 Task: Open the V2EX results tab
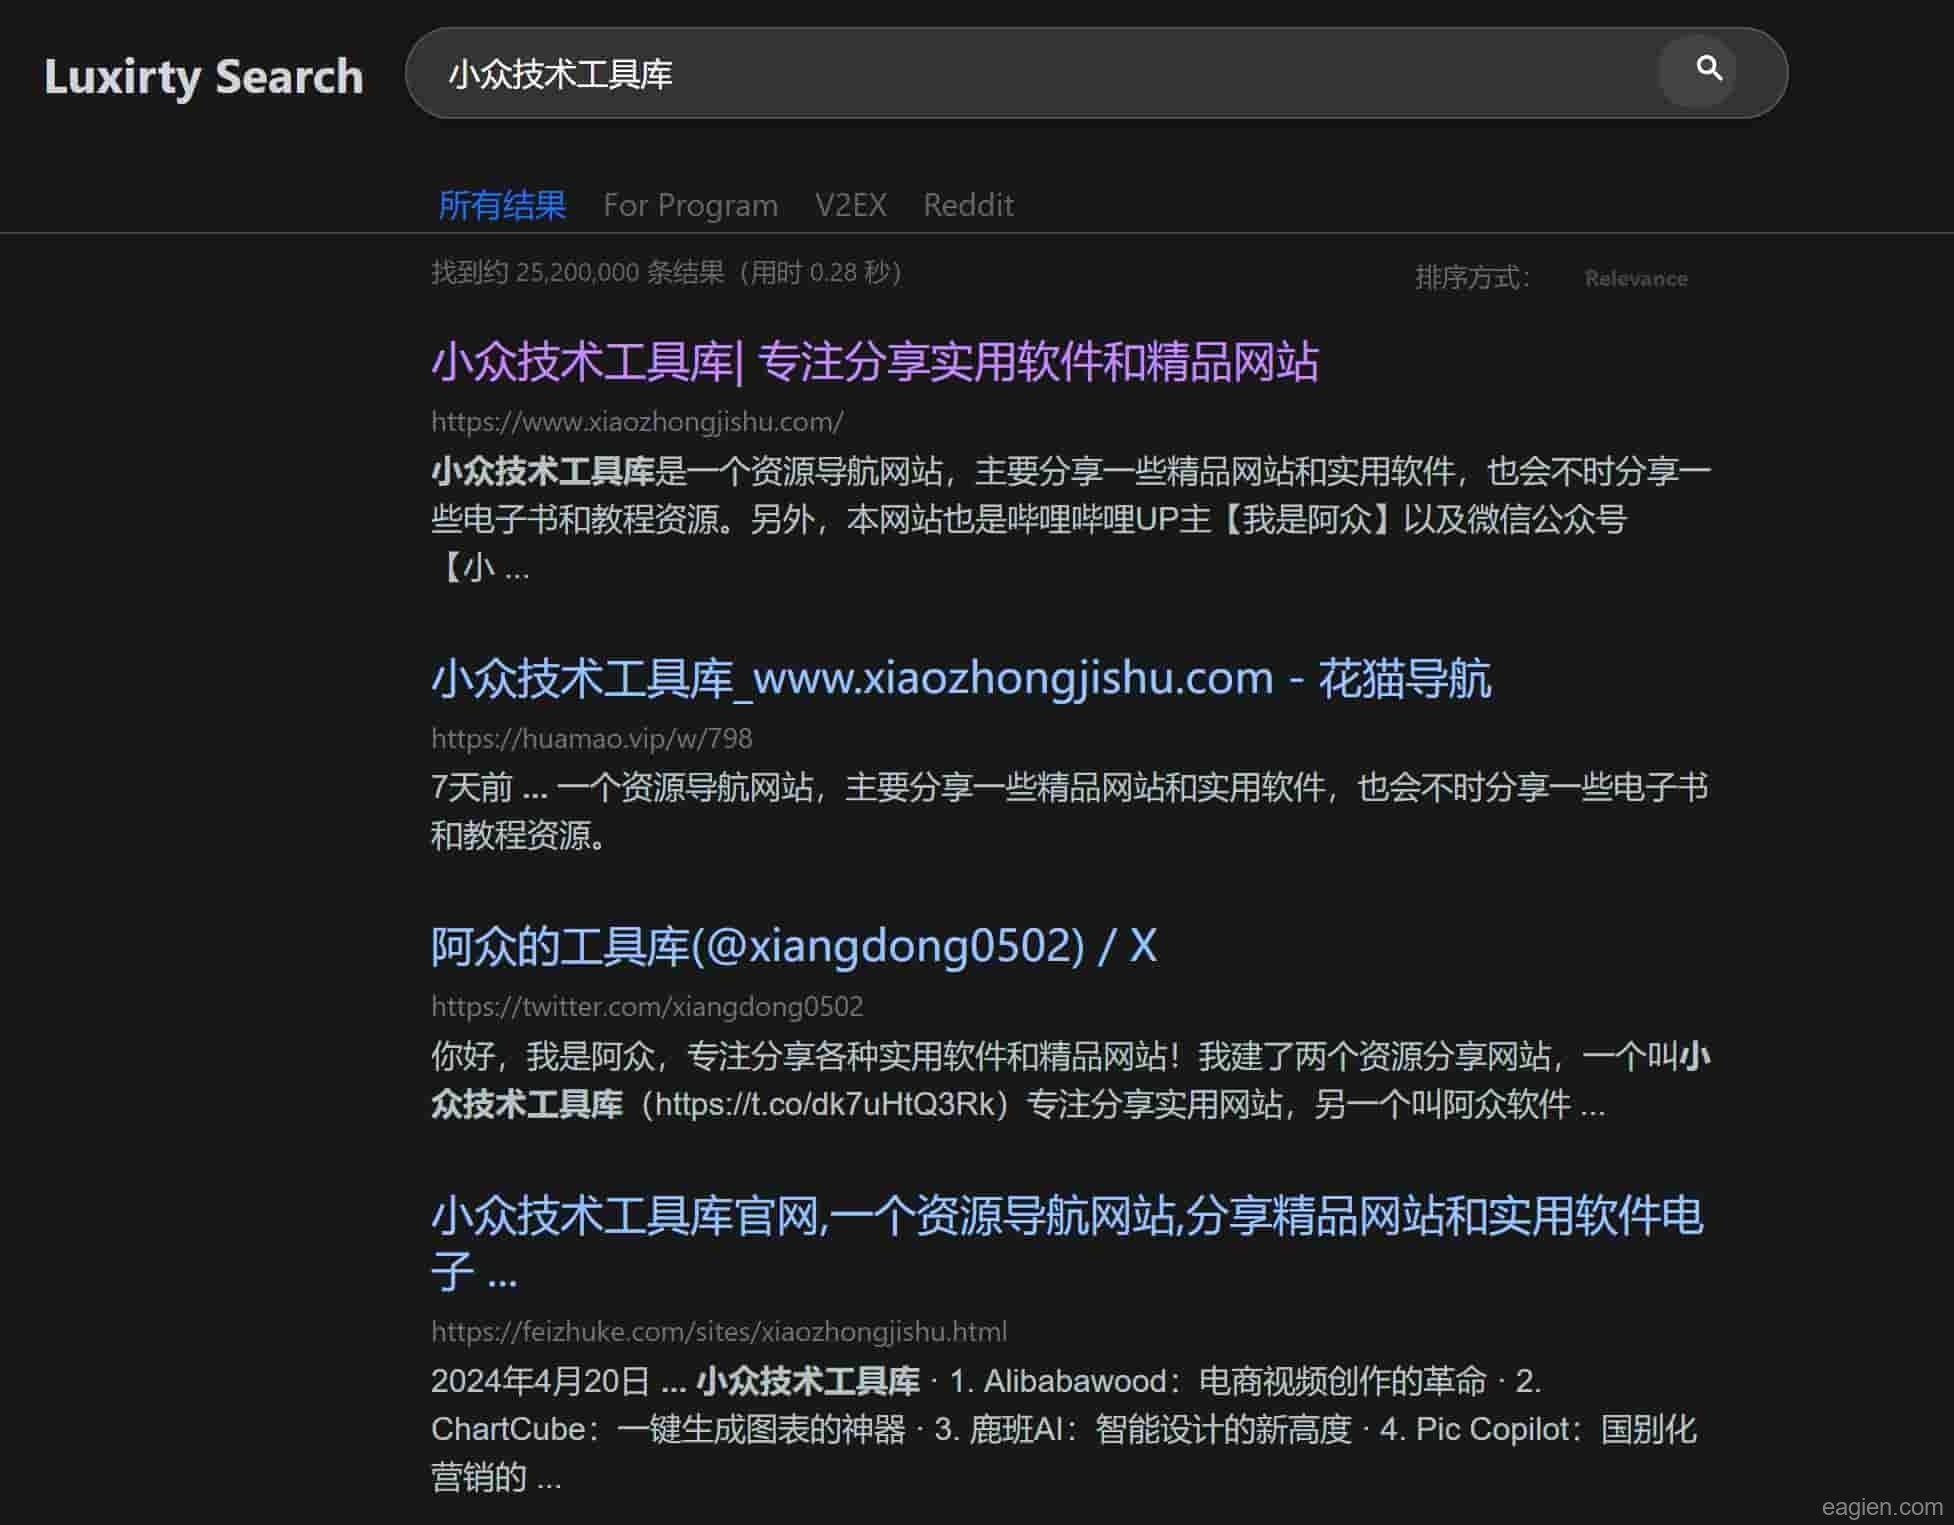[x=850, y=205]
